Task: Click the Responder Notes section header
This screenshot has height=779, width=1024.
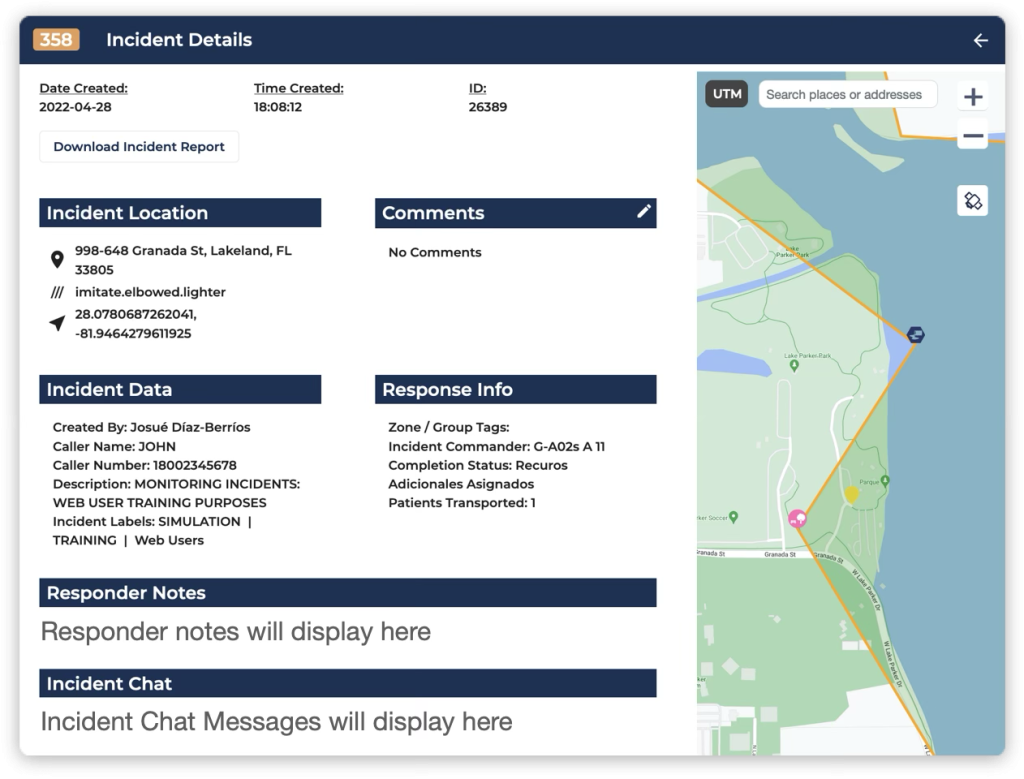Action: 348,593
